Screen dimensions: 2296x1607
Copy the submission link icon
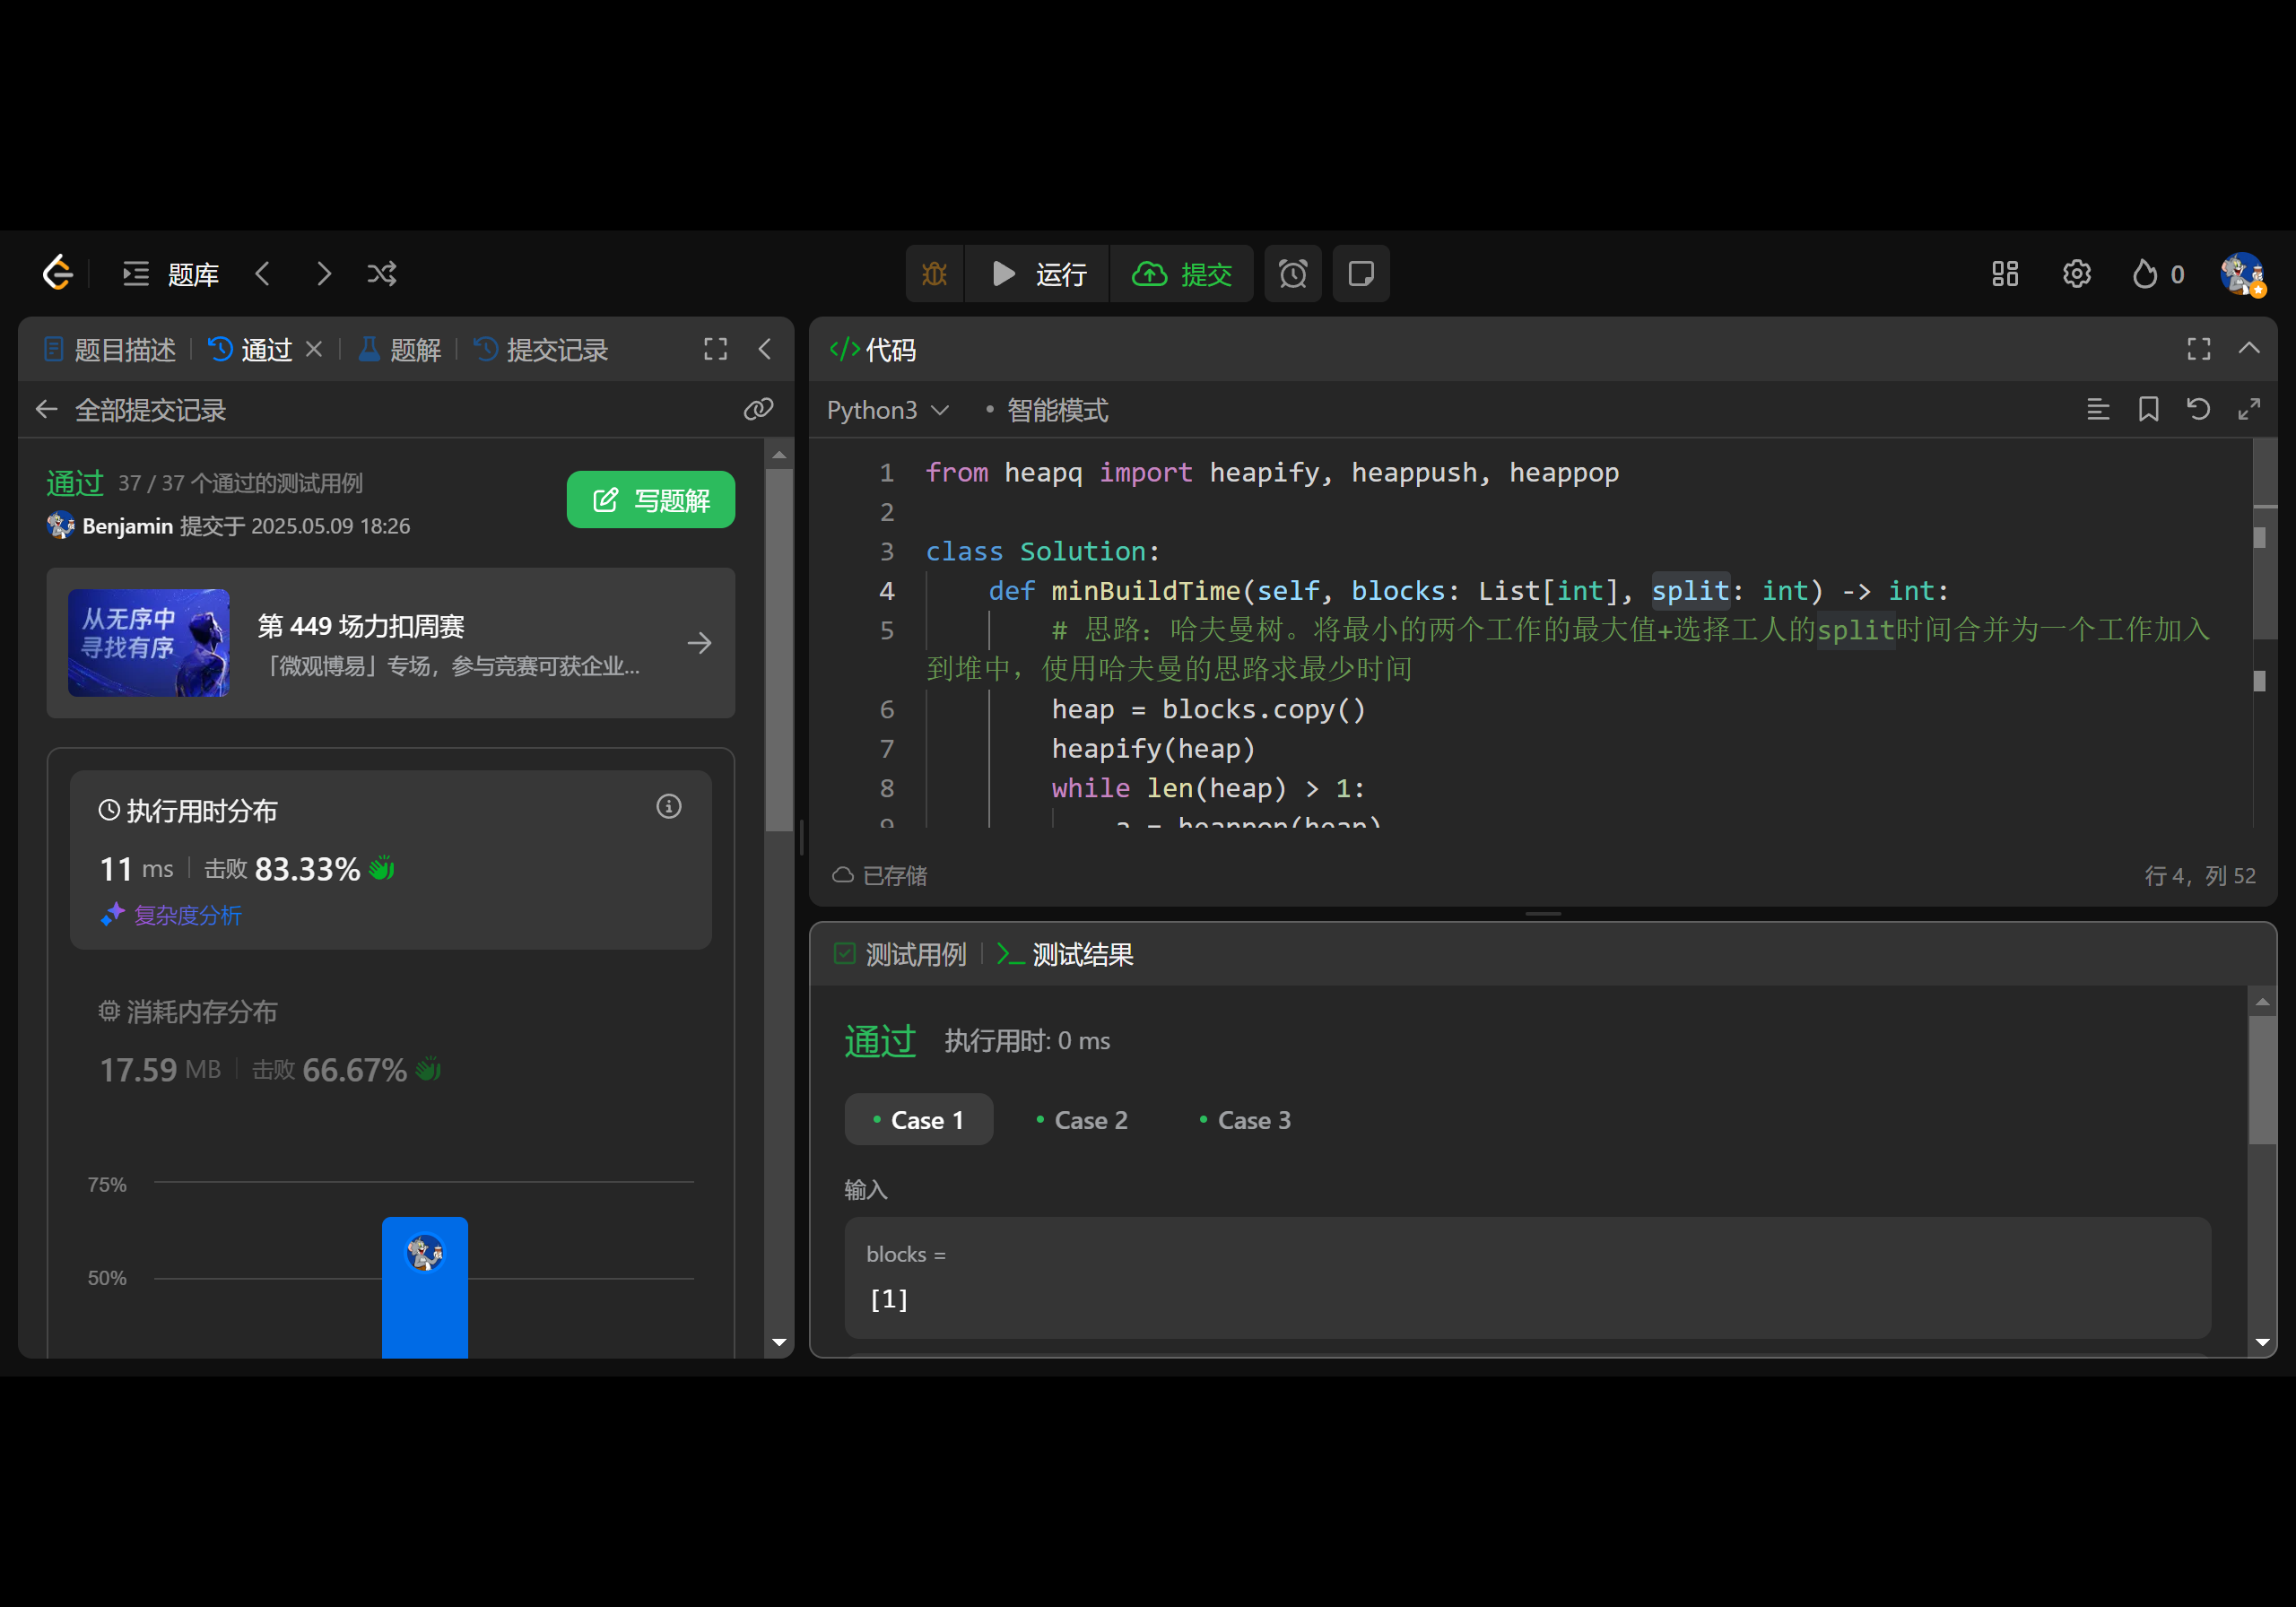click(758, 409)
